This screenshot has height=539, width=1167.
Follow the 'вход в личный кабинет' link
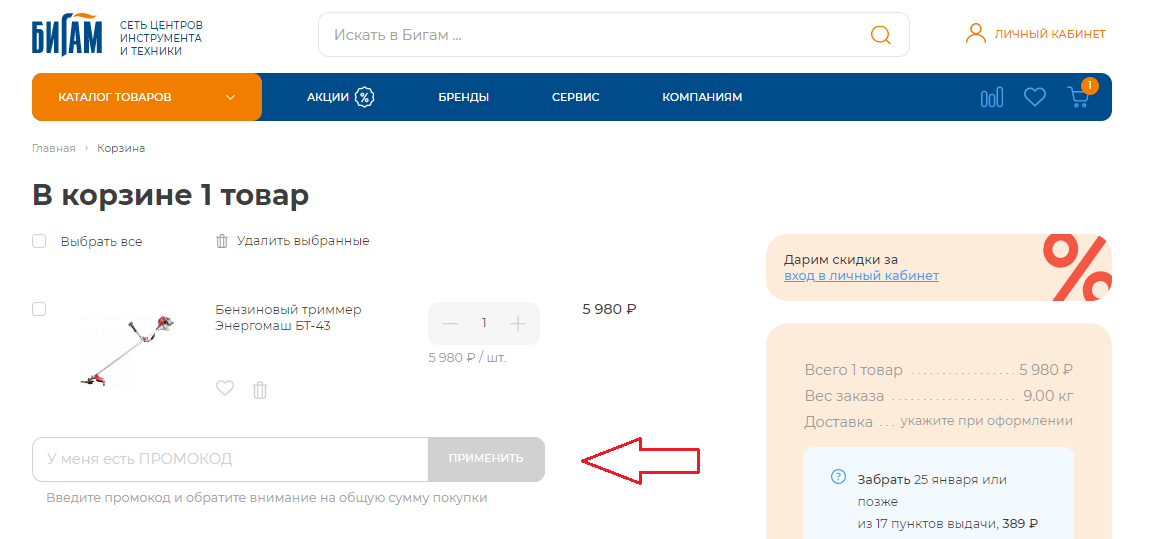pos(861,276)
